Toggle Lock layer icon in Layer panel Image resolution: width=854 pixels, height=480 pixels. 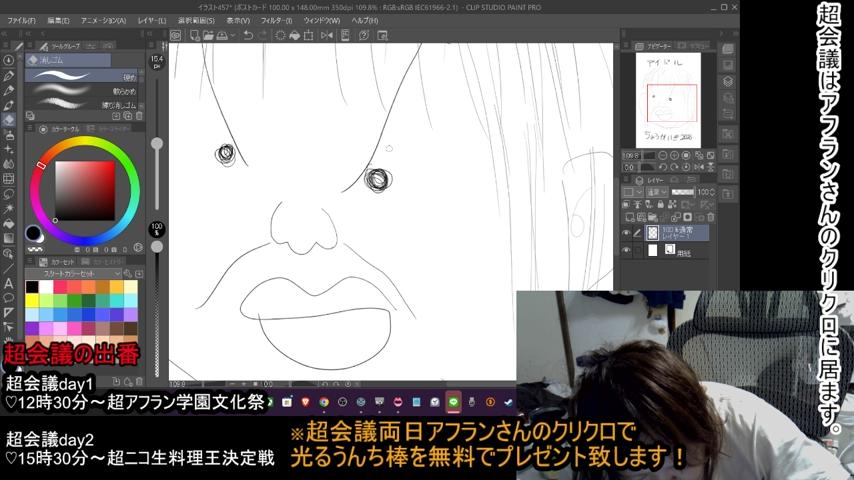(660, 204)
